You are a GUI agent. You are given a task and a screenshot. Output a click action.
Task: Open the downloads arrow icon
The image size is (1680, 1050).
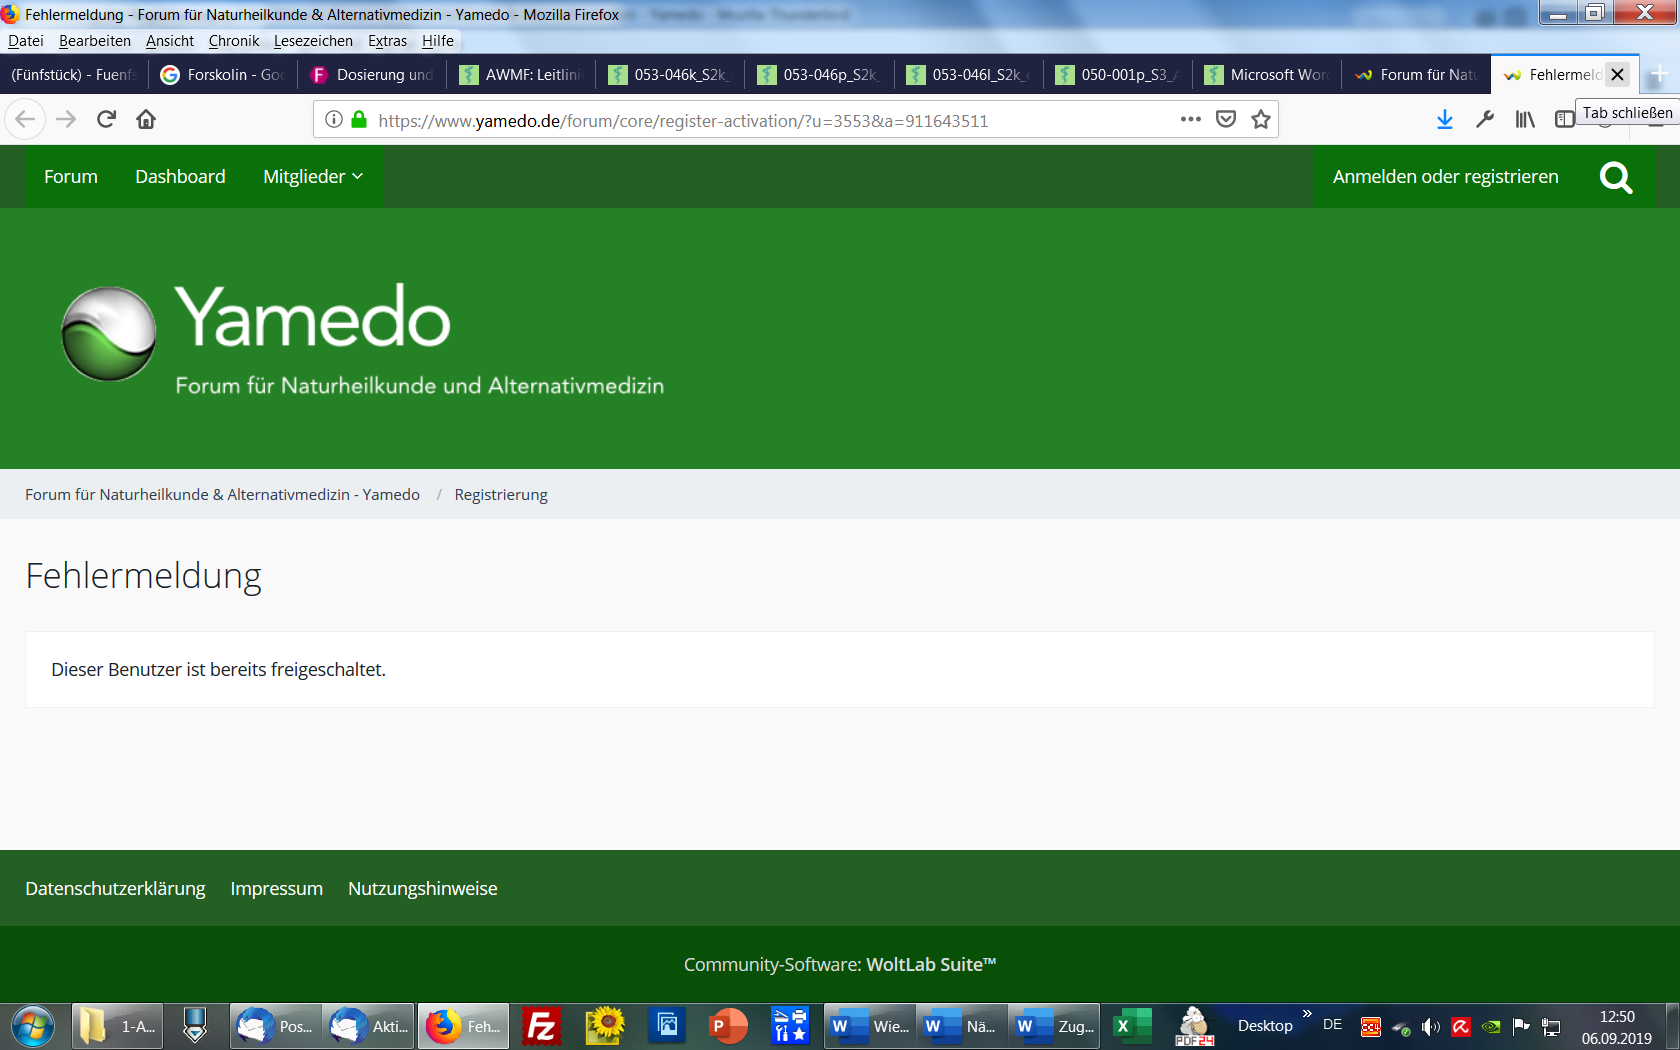click(x=1445, y=120)
